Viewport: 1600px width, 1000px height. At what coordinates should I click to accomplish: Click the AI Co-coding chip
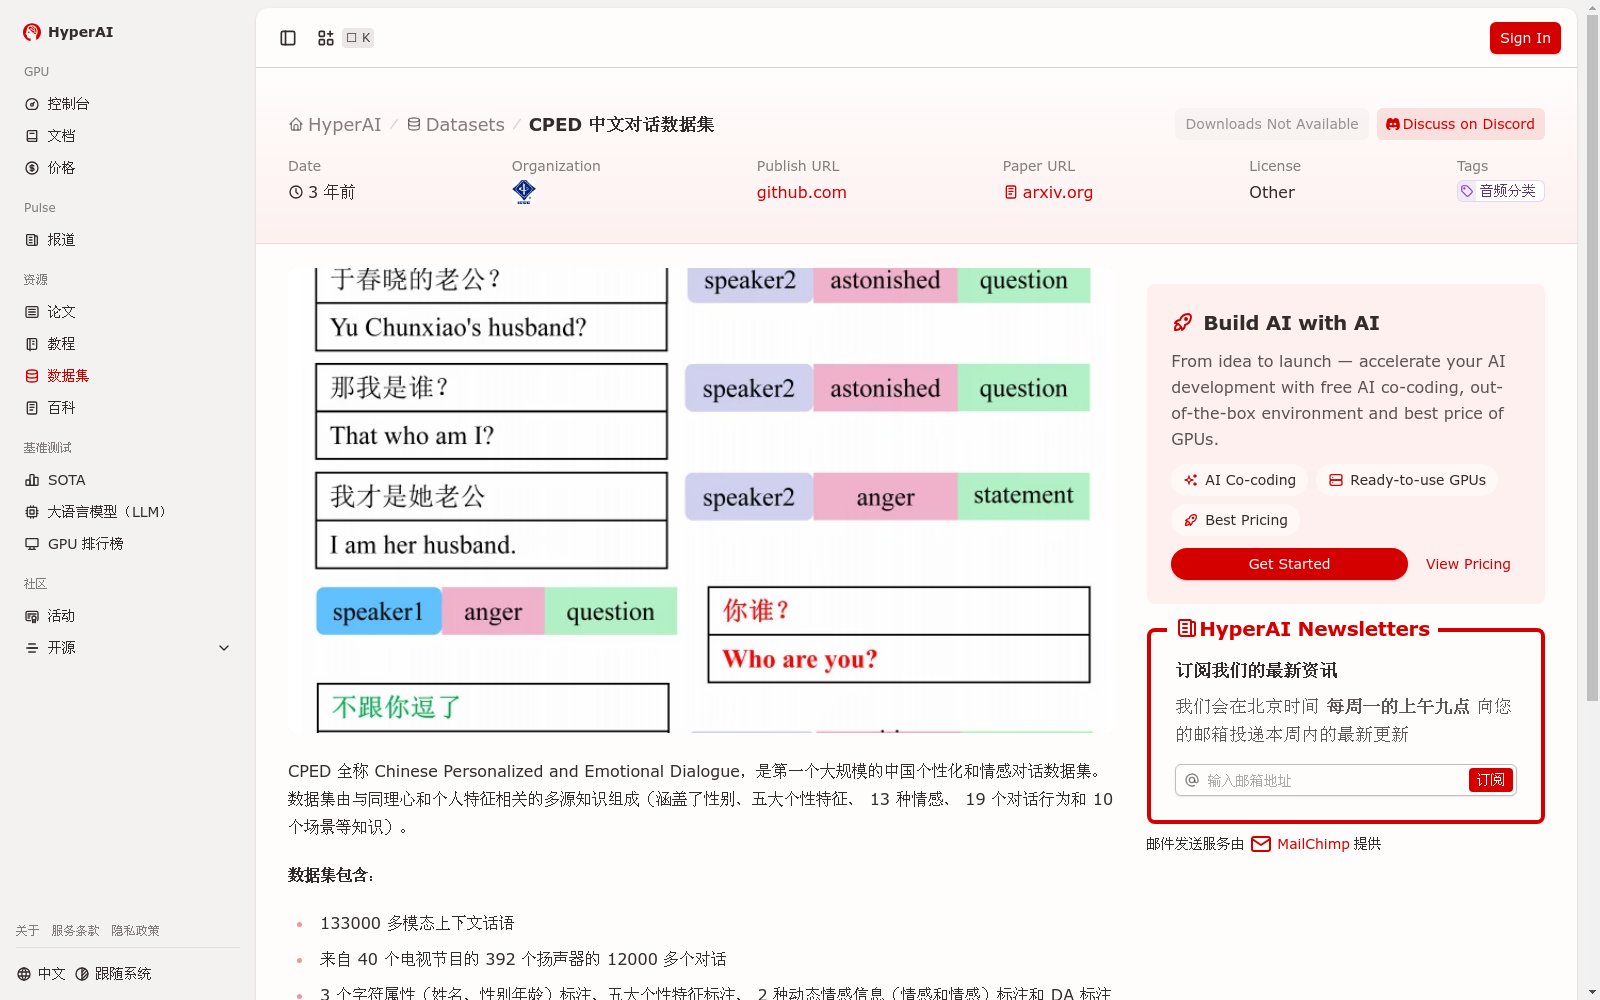pos(1239,480)
